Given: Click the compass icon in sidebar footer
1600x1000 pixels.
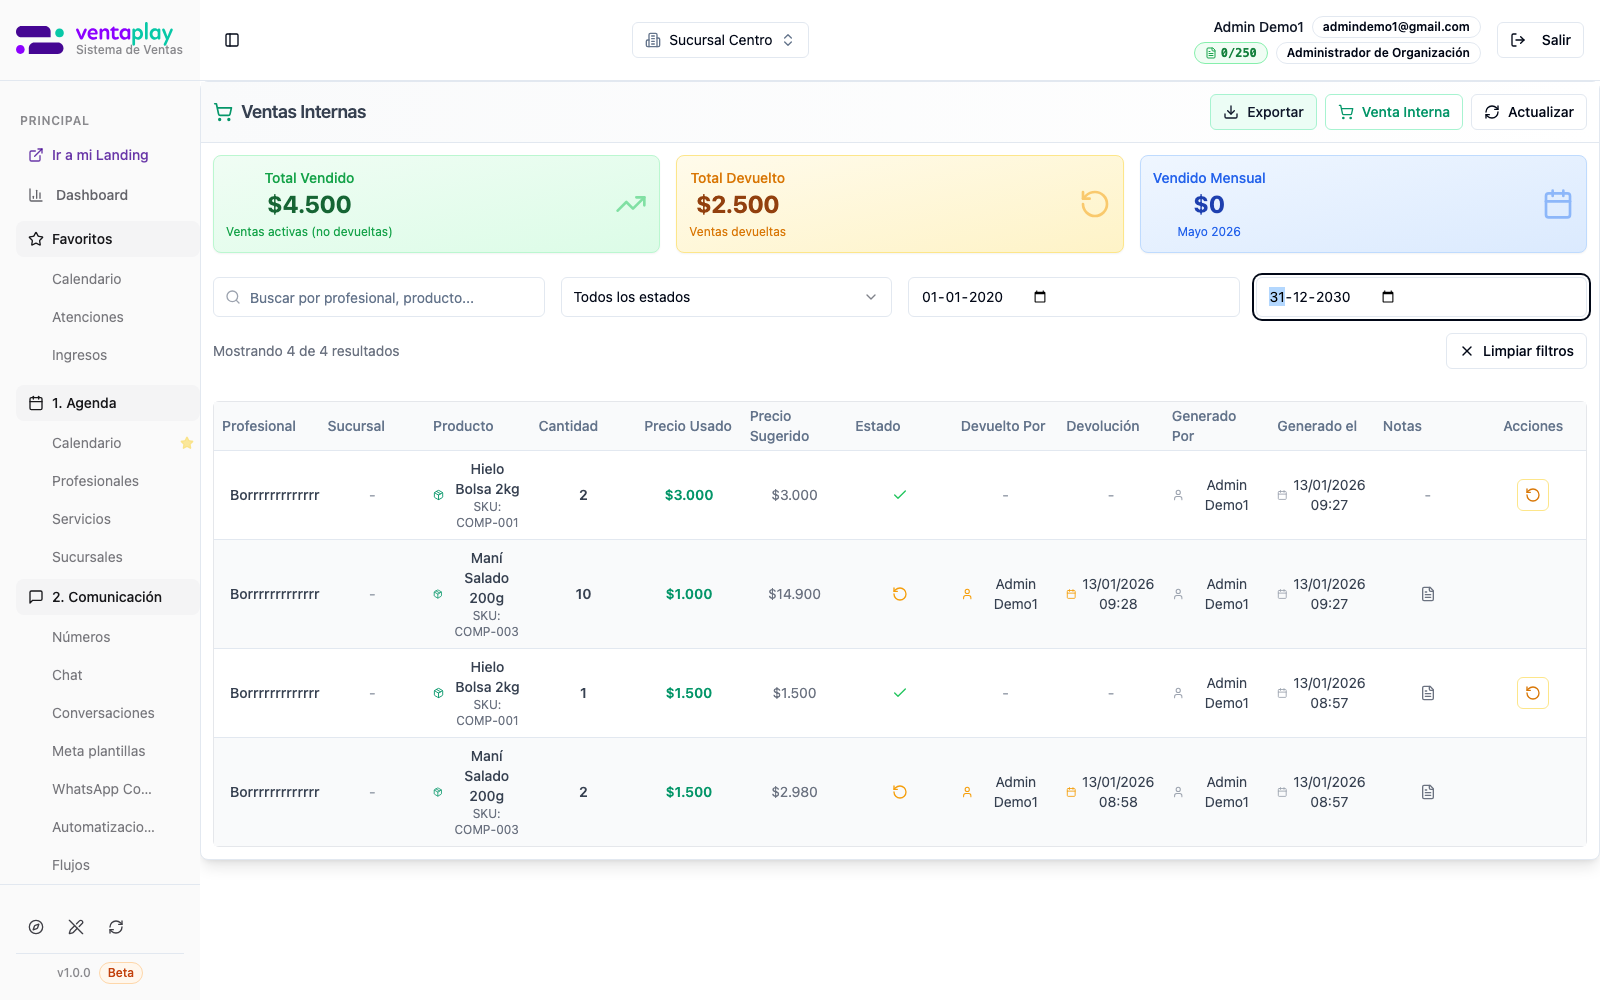Looking at the screenshot, I should pos(36,927).
